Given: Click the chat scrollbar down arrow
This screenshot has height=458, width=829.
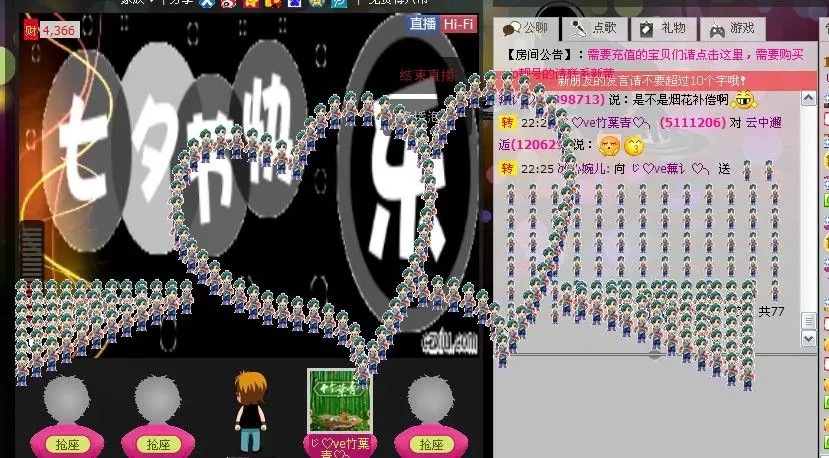Looking at the screenshot, I should pyautogui.click(x=808, y=338).
